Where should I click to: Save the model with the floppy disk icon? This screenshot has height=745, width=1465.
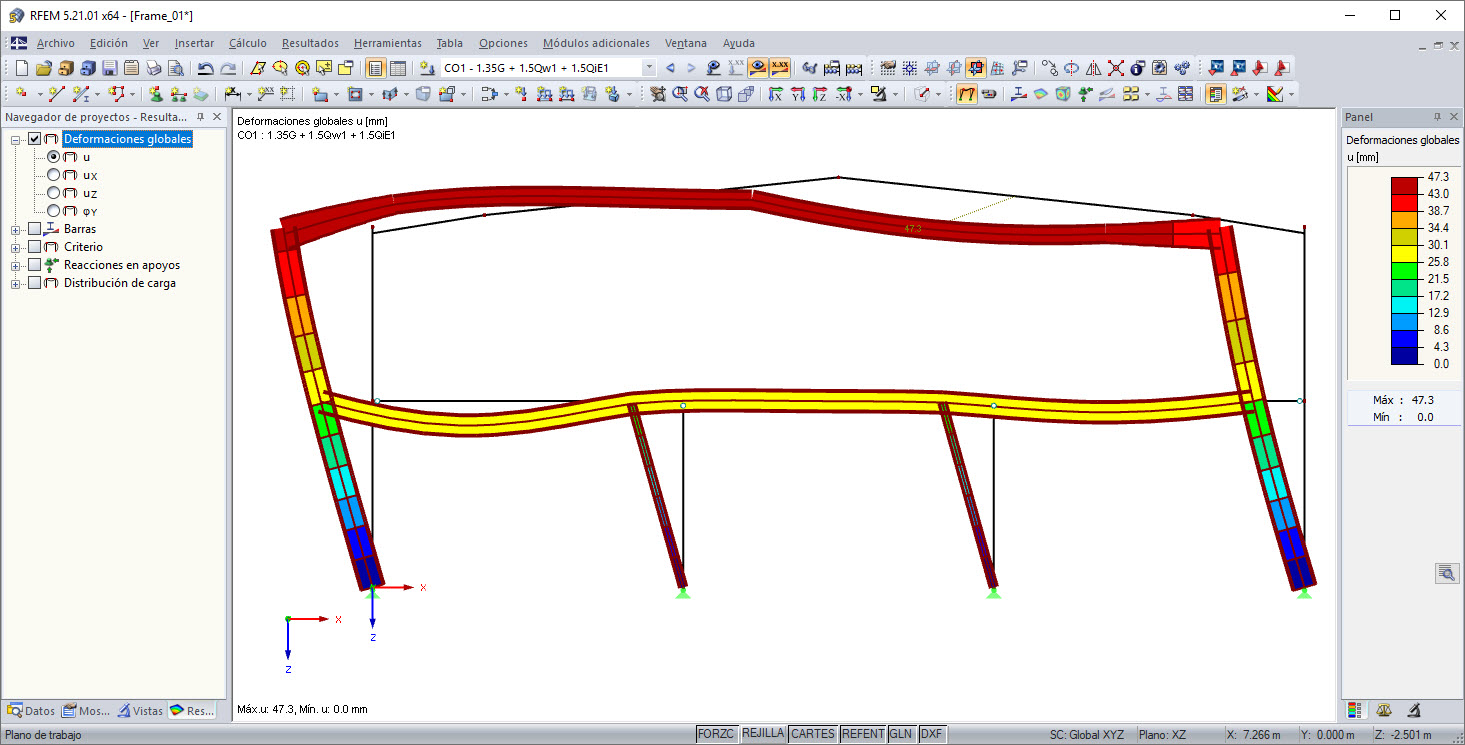[x=109, y=68]
